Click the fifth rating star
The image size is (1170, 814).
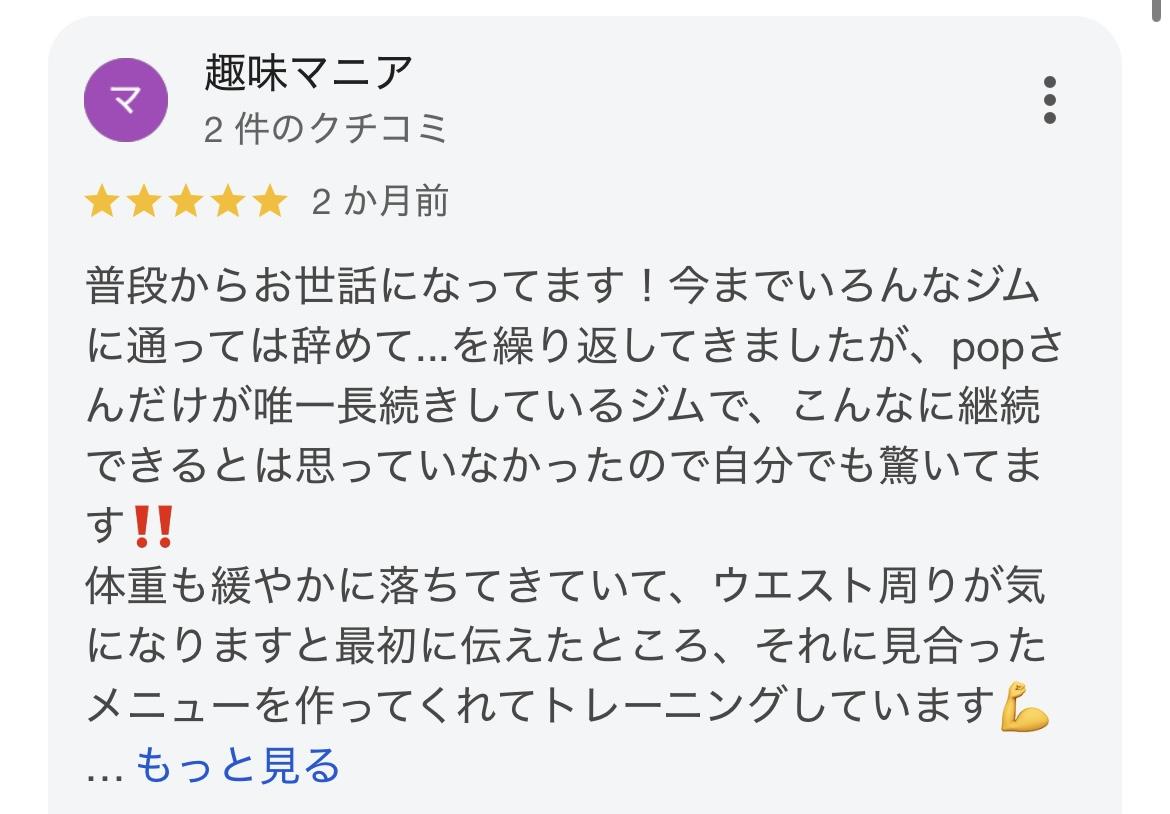pos(269,203)
